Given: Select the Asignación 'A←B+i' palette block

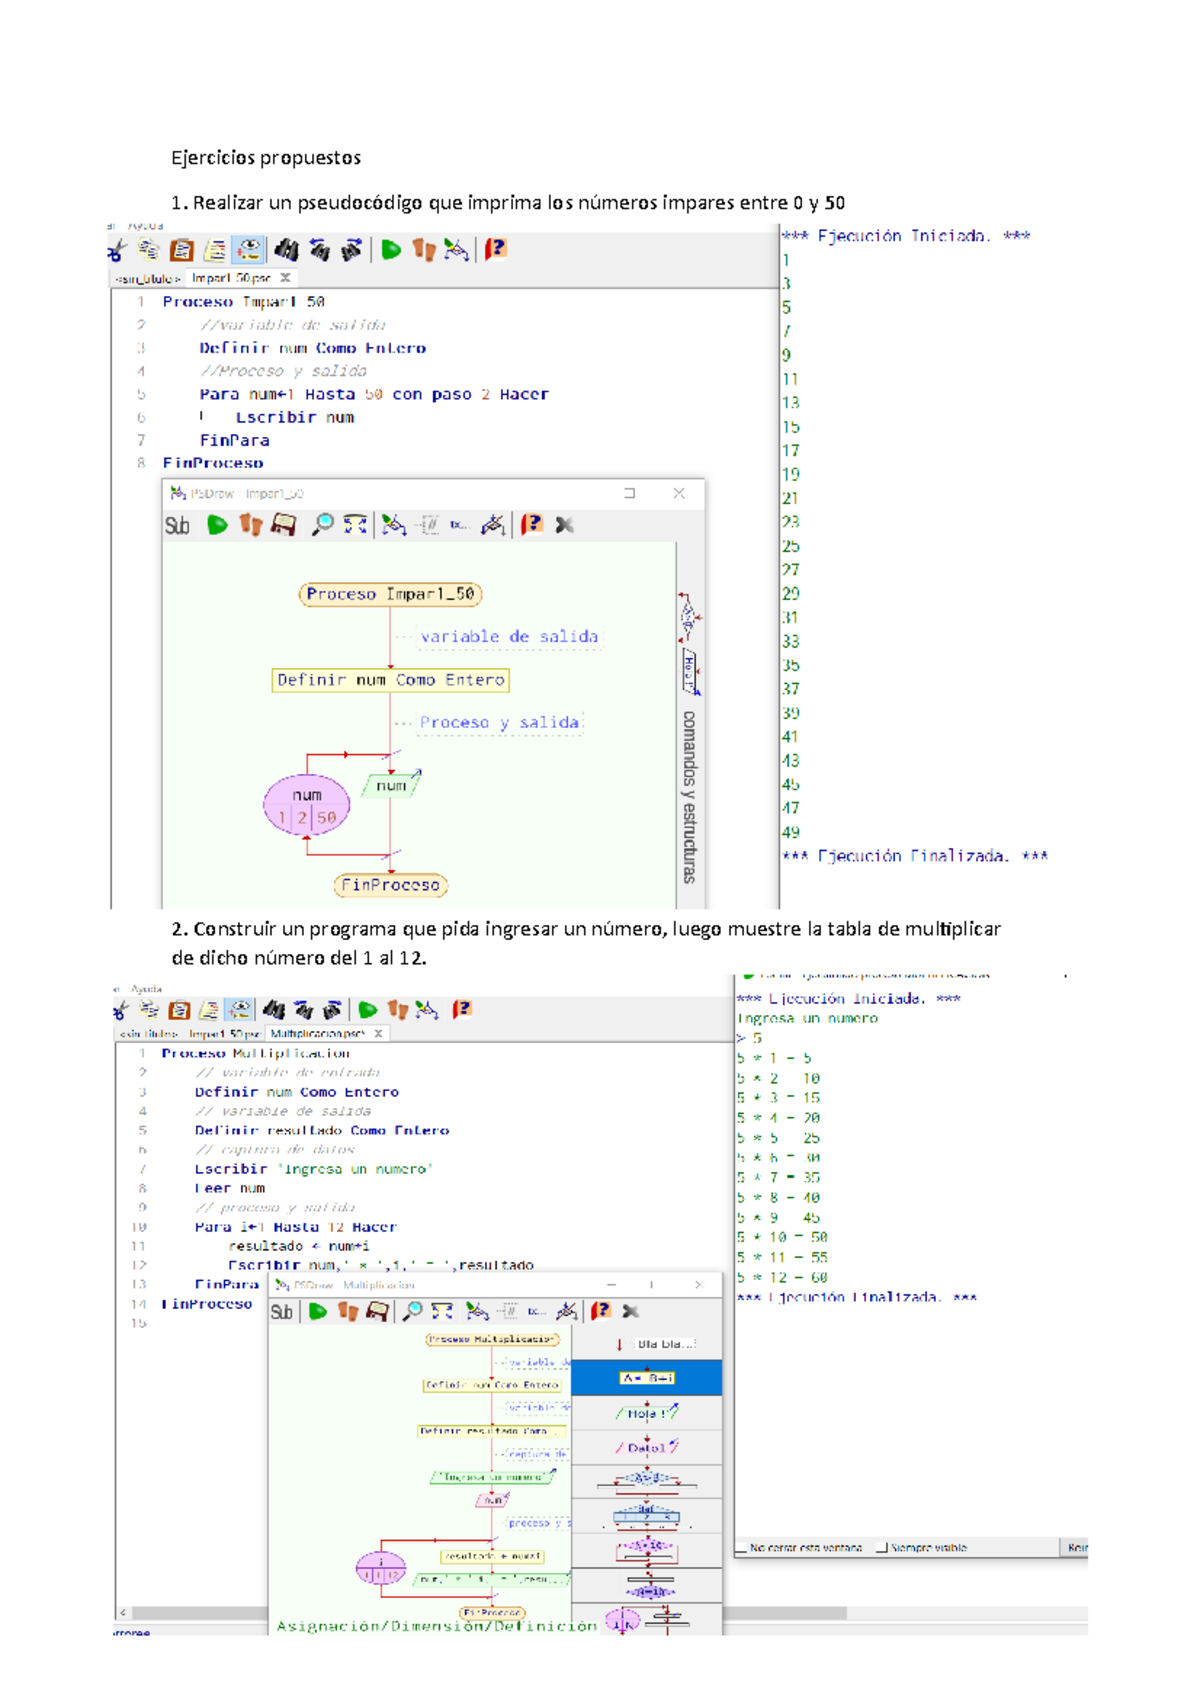Looking at the screenshot, I should click(647, 1378).
